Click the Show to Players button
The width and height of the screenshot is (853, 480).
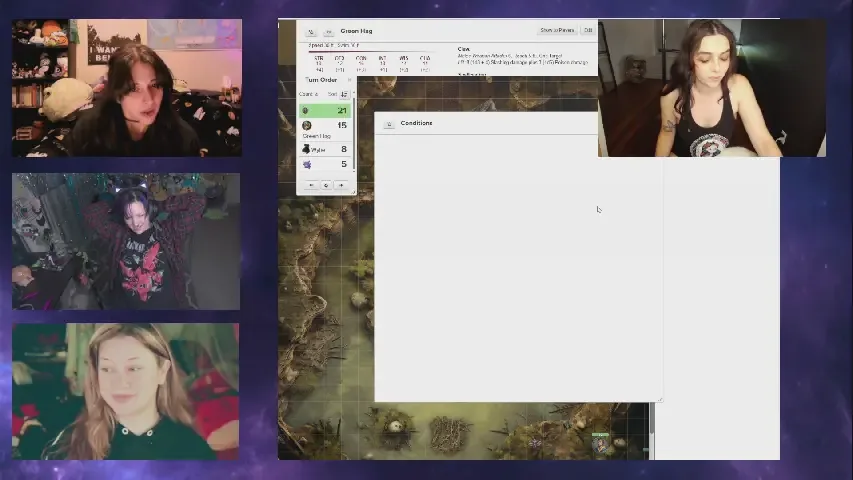coord(557,30)
